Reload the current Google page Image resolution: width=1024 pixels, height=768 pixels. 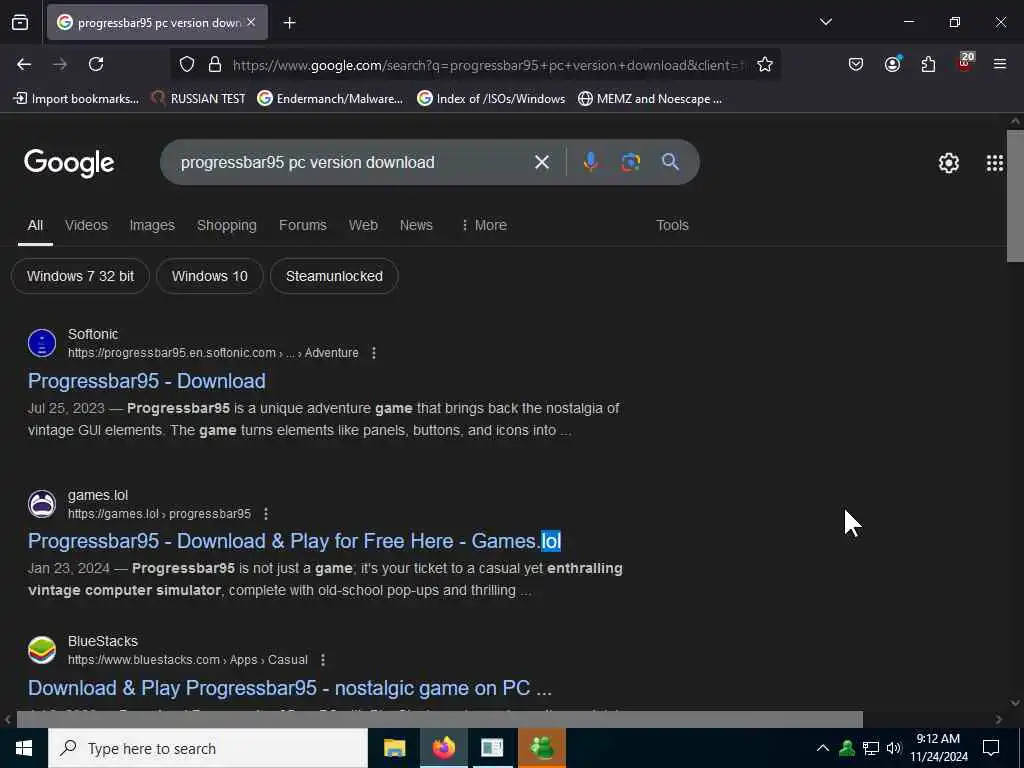[96, 64]
